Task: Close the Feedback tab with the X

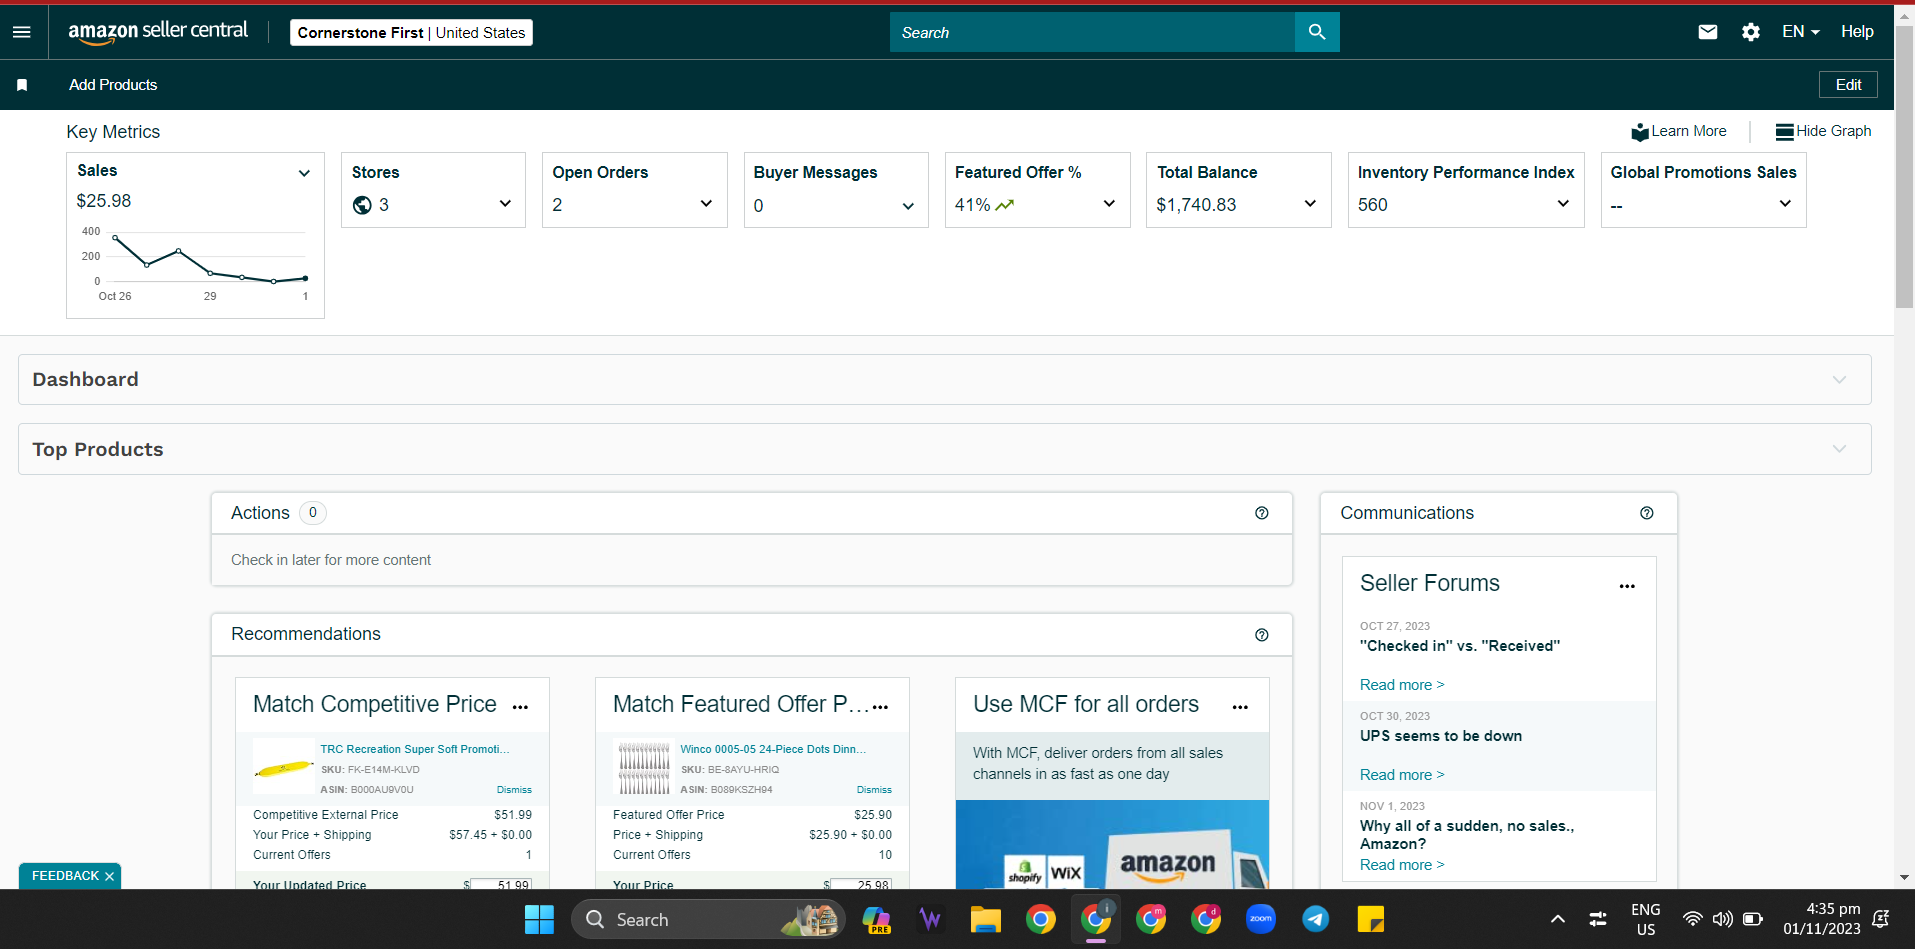Action: pos(110,877)
